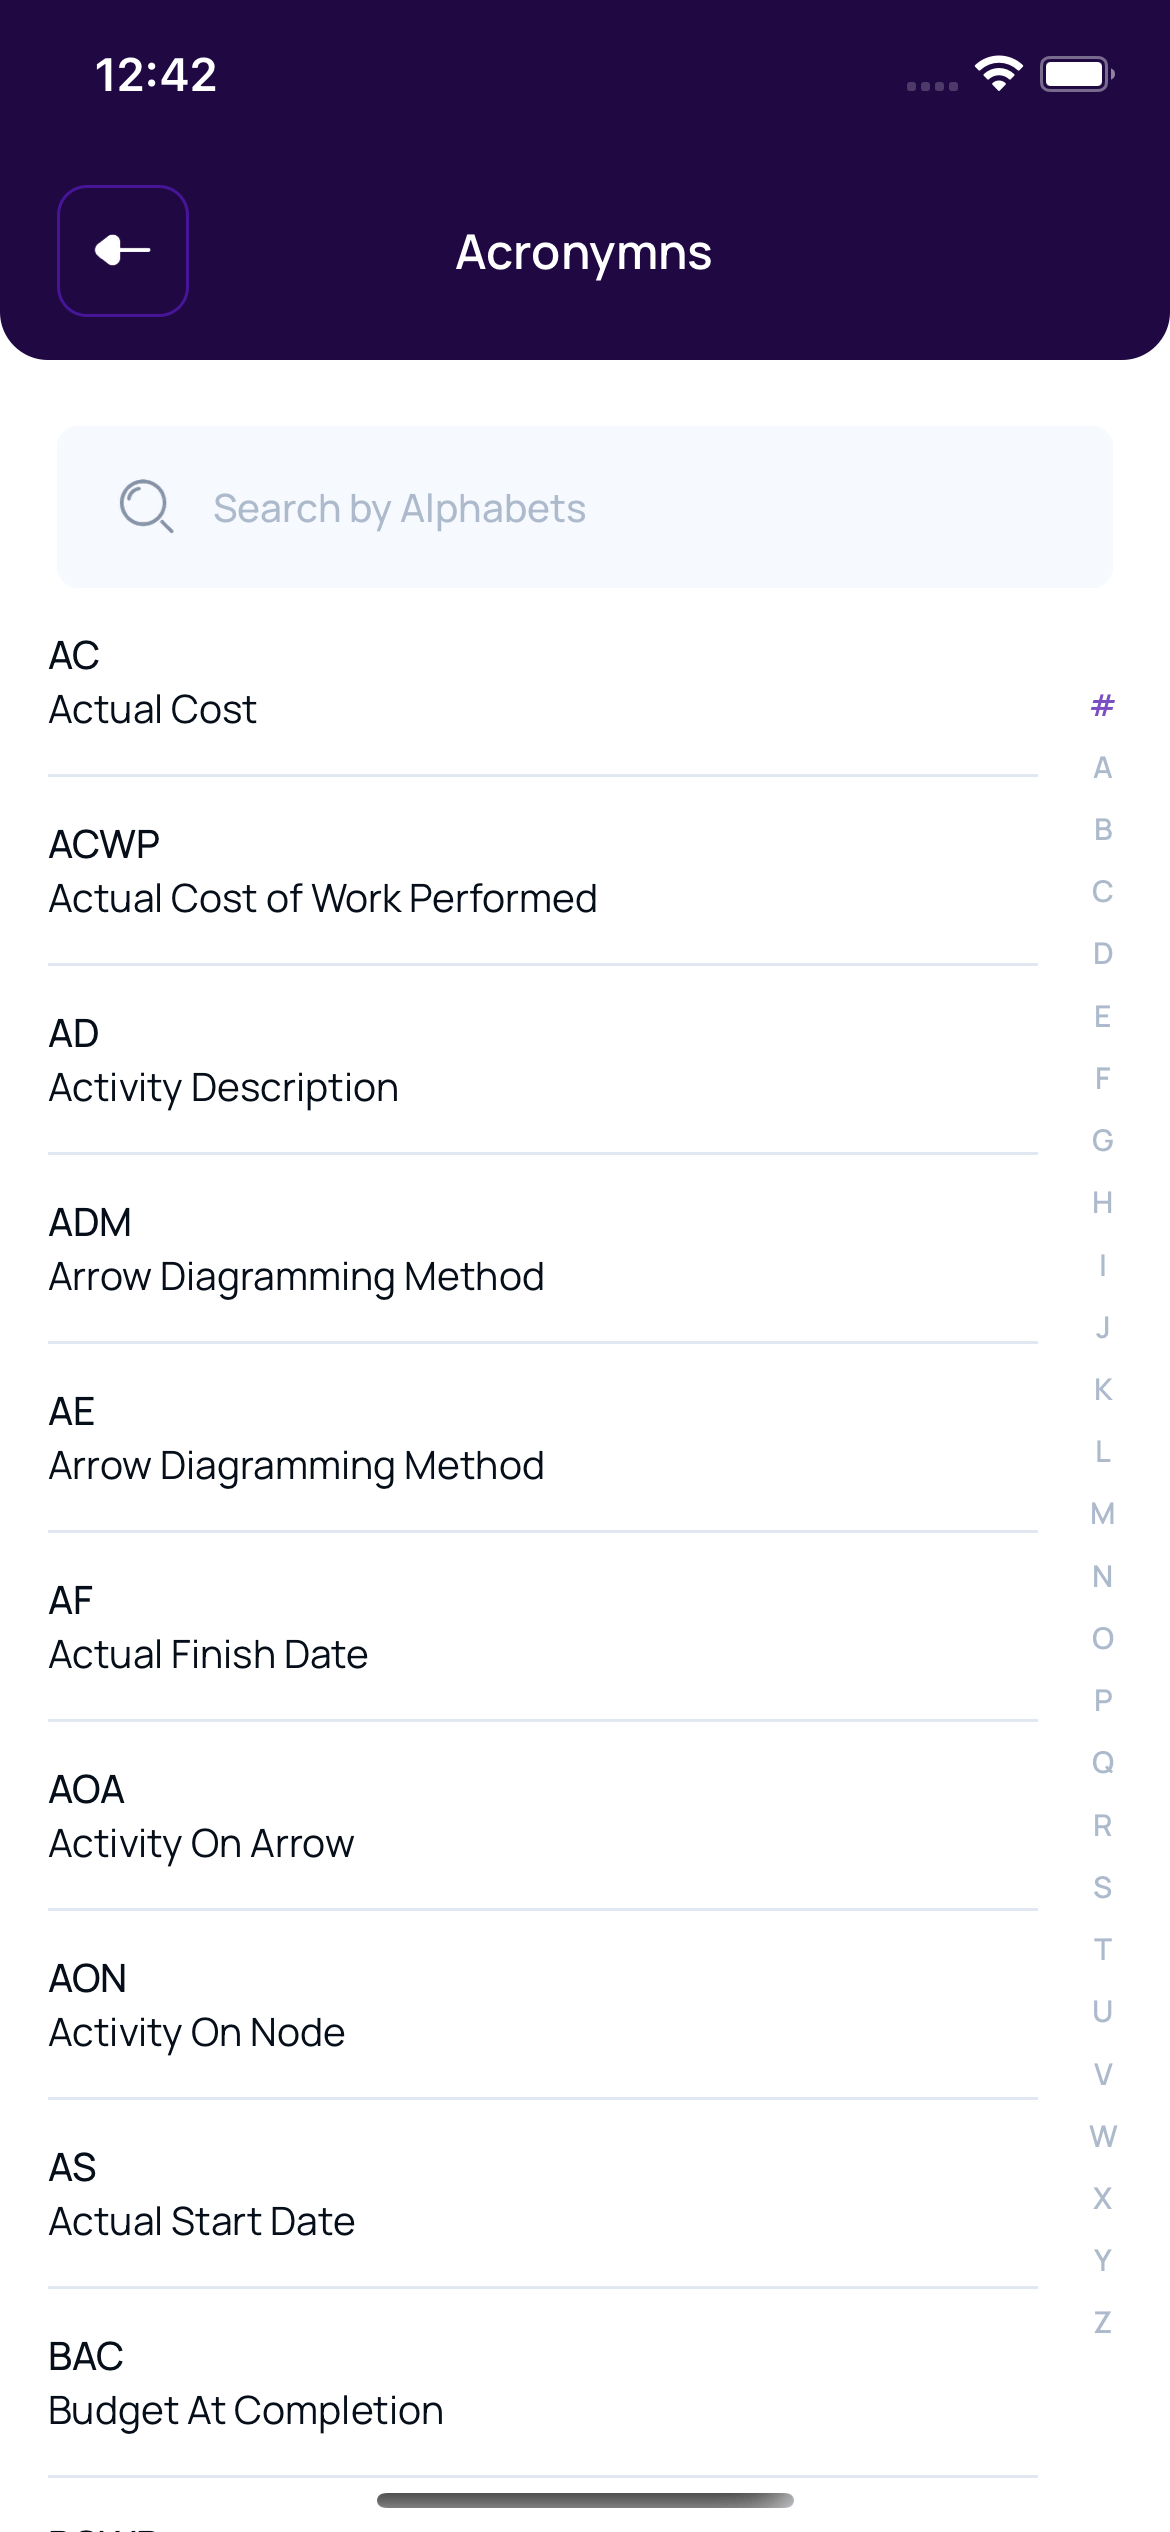Tap the Wi-Fi status icon

point(998,74)
